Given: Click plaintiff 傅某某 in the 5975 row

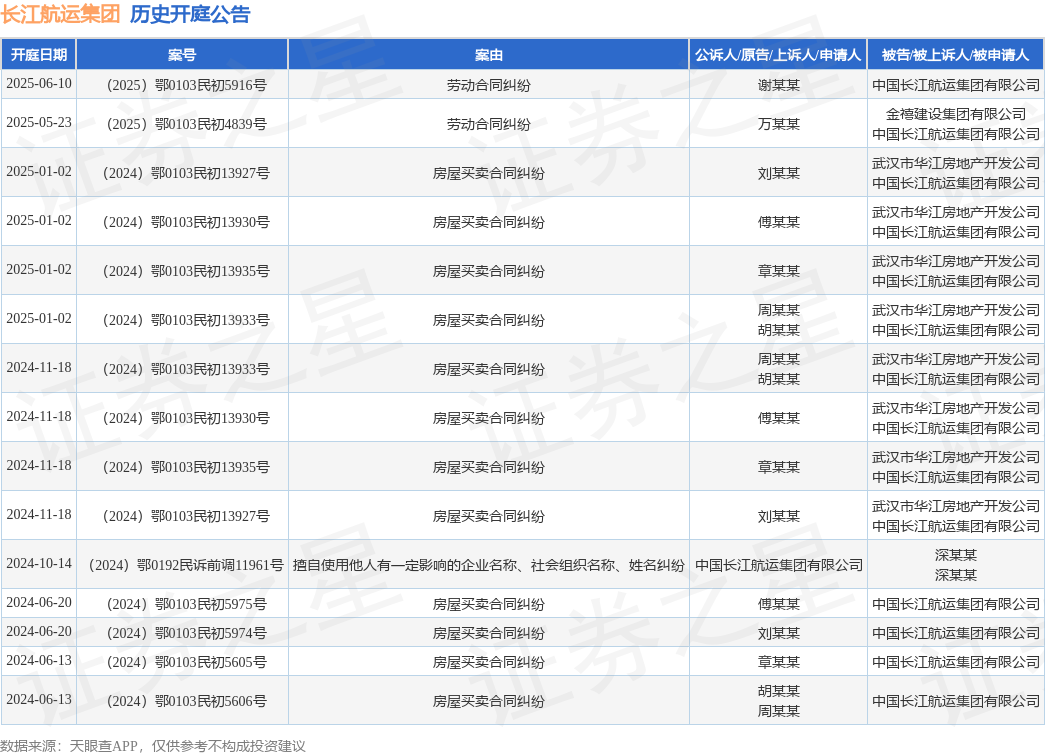Looking at the screenshot, I should pos(778,604).
